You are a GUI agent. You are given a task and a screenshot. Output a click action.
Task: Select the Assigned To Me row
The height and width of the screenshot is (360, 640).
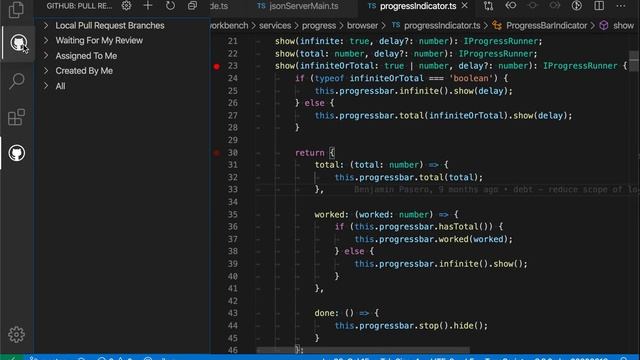click(122, 56)
